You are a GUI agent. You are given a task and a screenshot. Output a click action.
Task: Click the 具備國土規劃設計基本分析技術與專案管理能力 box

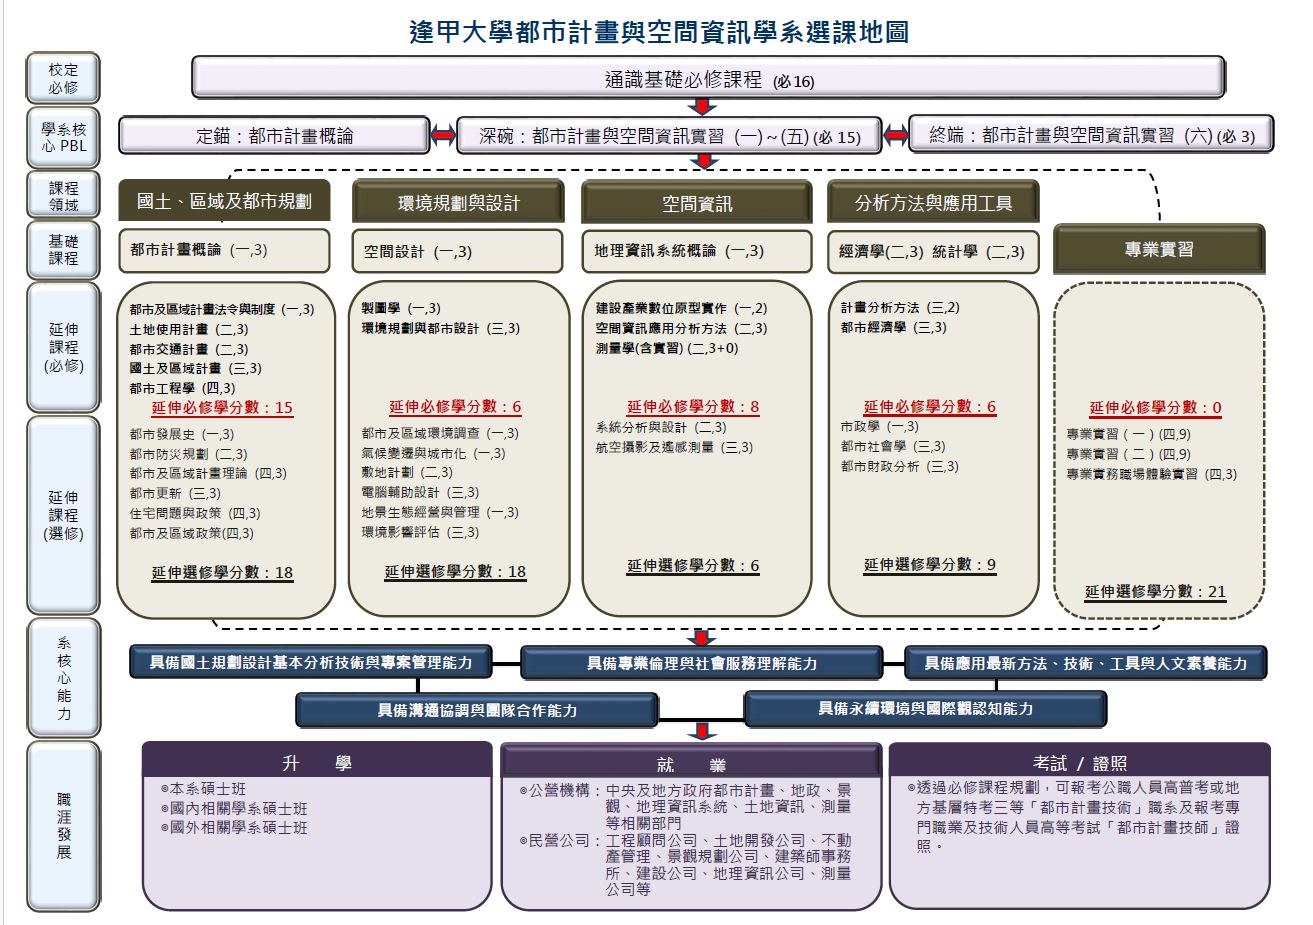click(311, 662)
